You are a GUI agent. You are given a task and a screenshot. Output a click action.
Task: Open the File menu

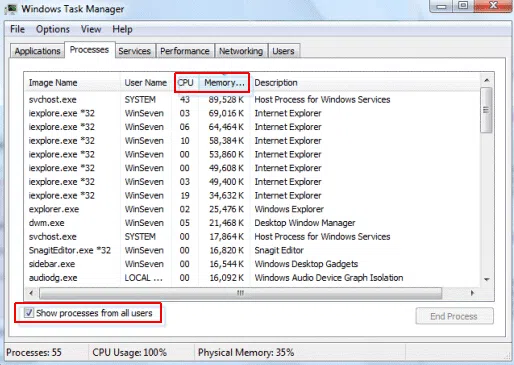click(17, 29)
